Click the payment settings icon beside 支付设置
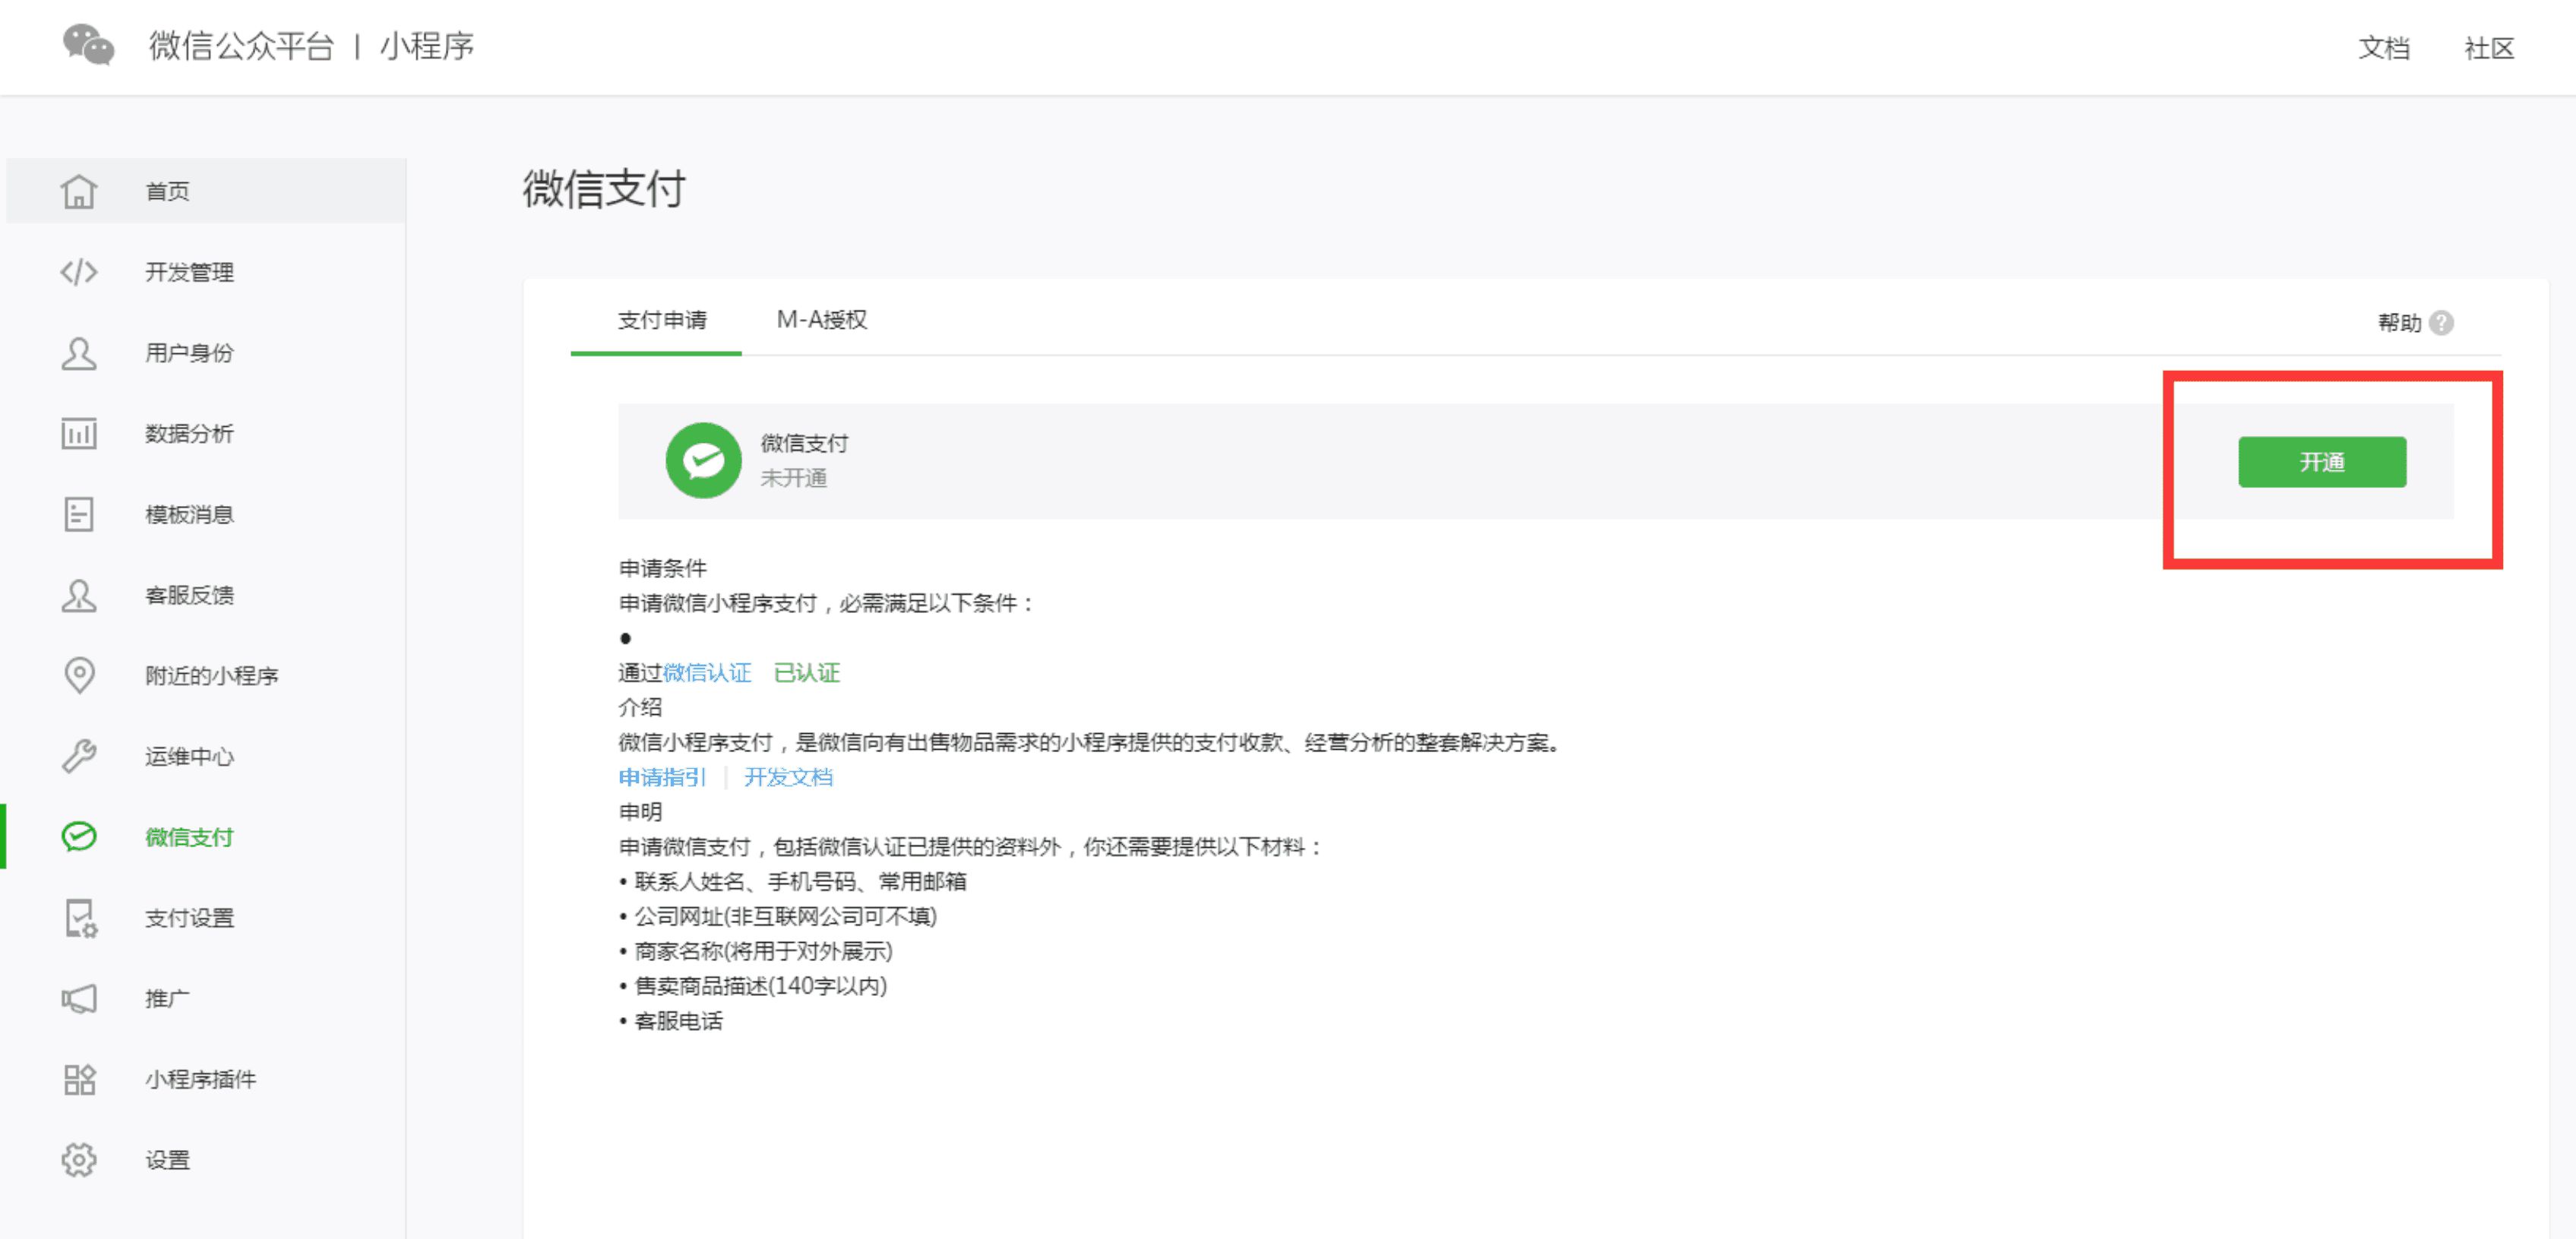2576x1239 pixels. click(x=80, y=918)
